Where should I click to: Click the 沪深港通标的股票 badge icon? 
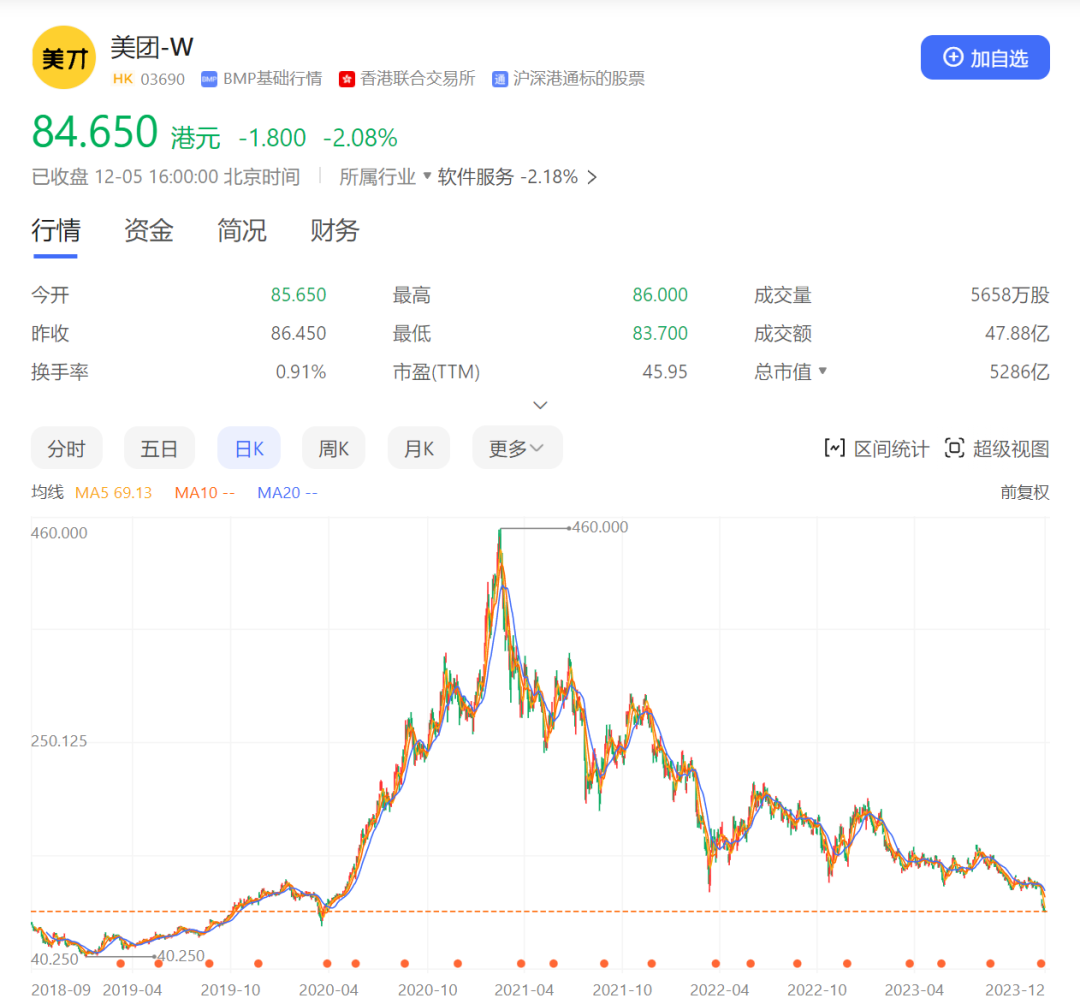pyautogui.click(x=500, y=79)
